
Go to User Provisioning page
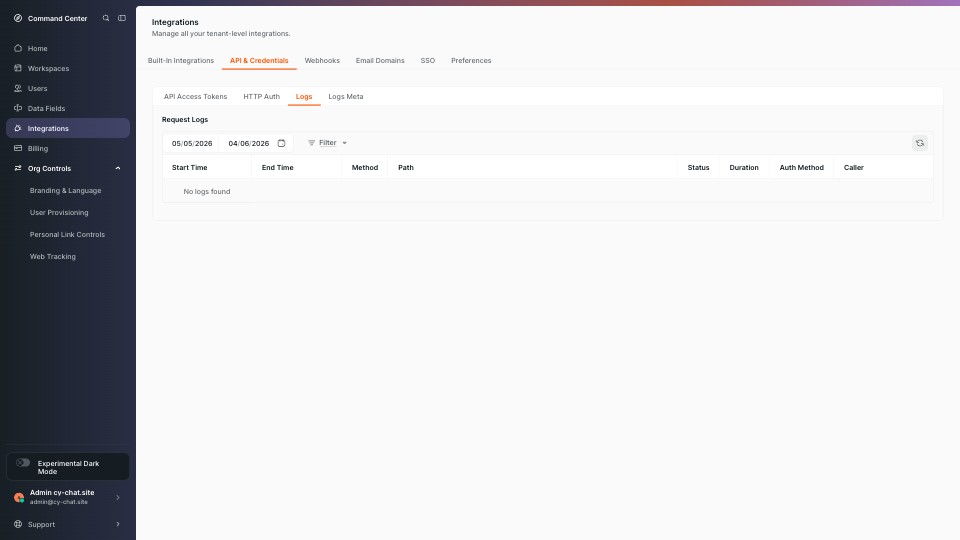pos(59,212)
